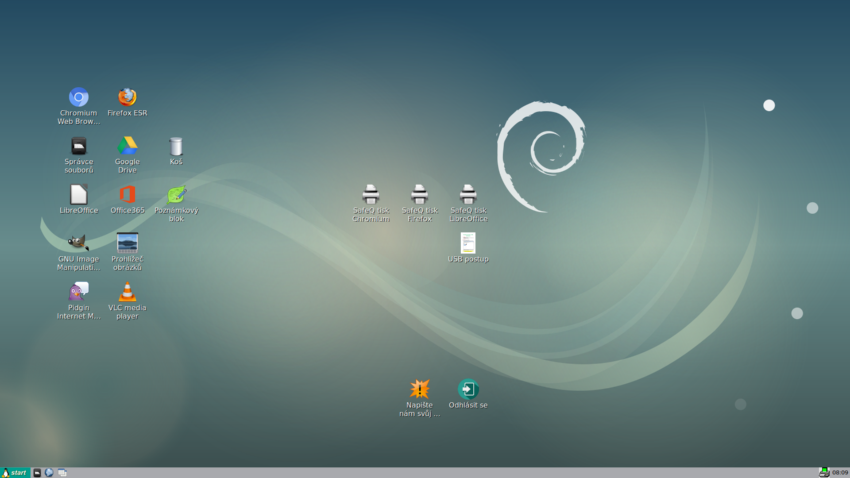The image size is (850, 478).
Task: Open the start menu in the taskbar
Action: [x=14, y=472]
